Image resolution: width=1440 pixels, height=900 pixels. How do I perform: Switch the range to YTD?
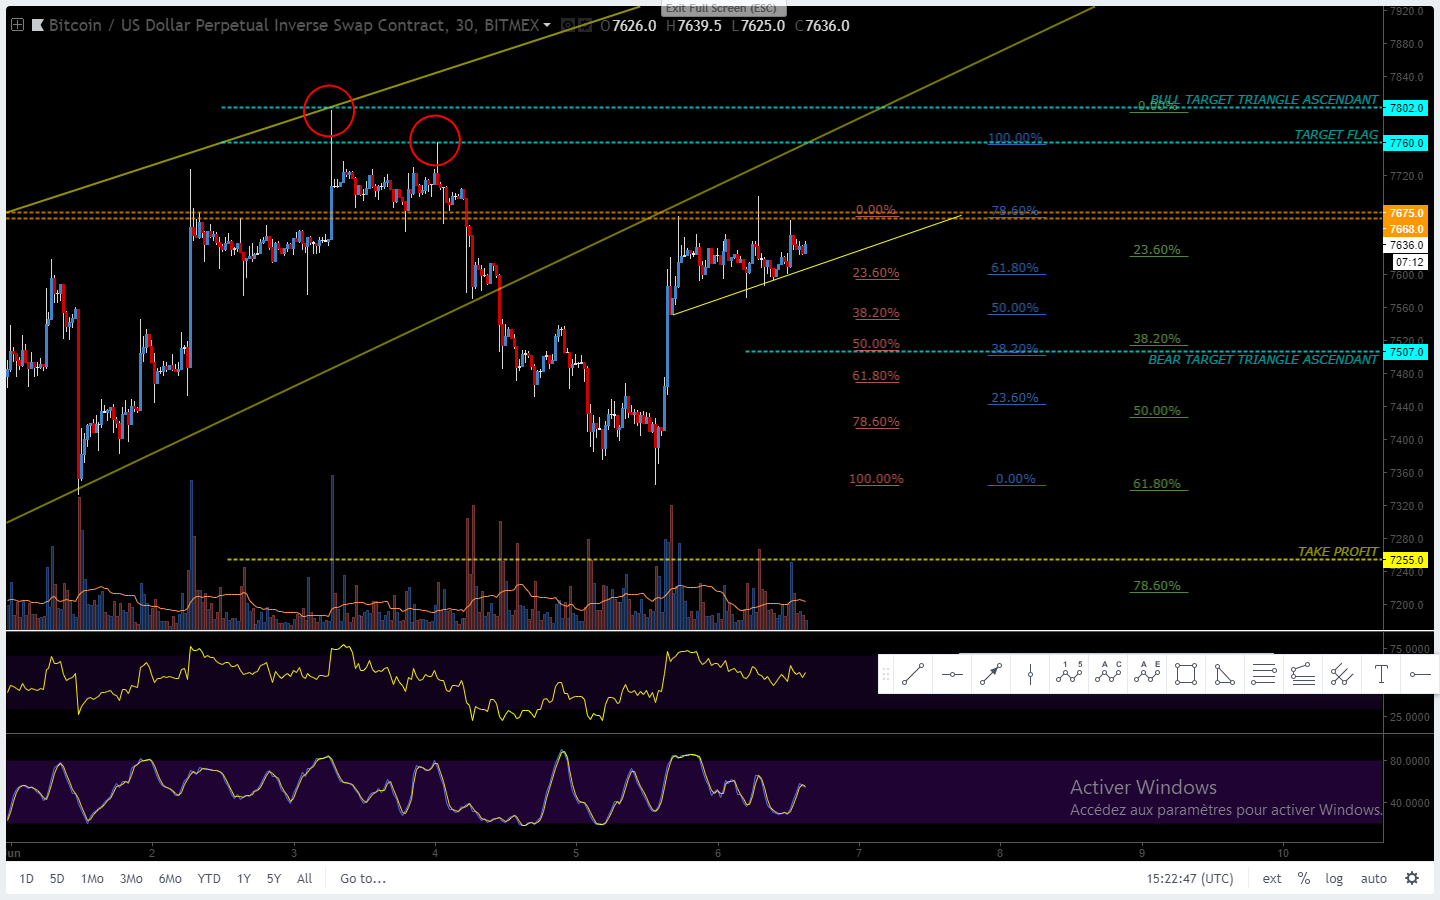(209, 879)
